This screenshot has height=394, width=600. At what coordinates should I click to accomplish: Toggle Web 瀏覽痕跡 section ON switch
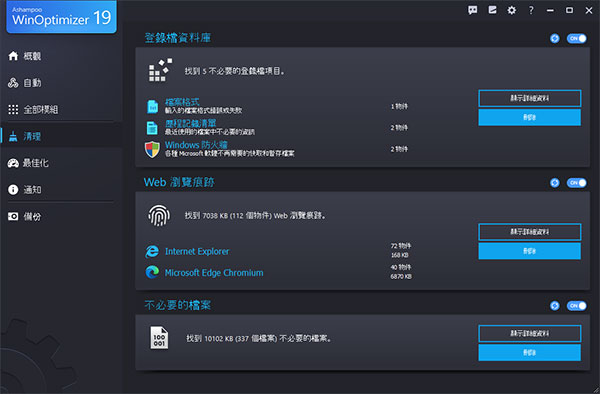tap(577, 183)
